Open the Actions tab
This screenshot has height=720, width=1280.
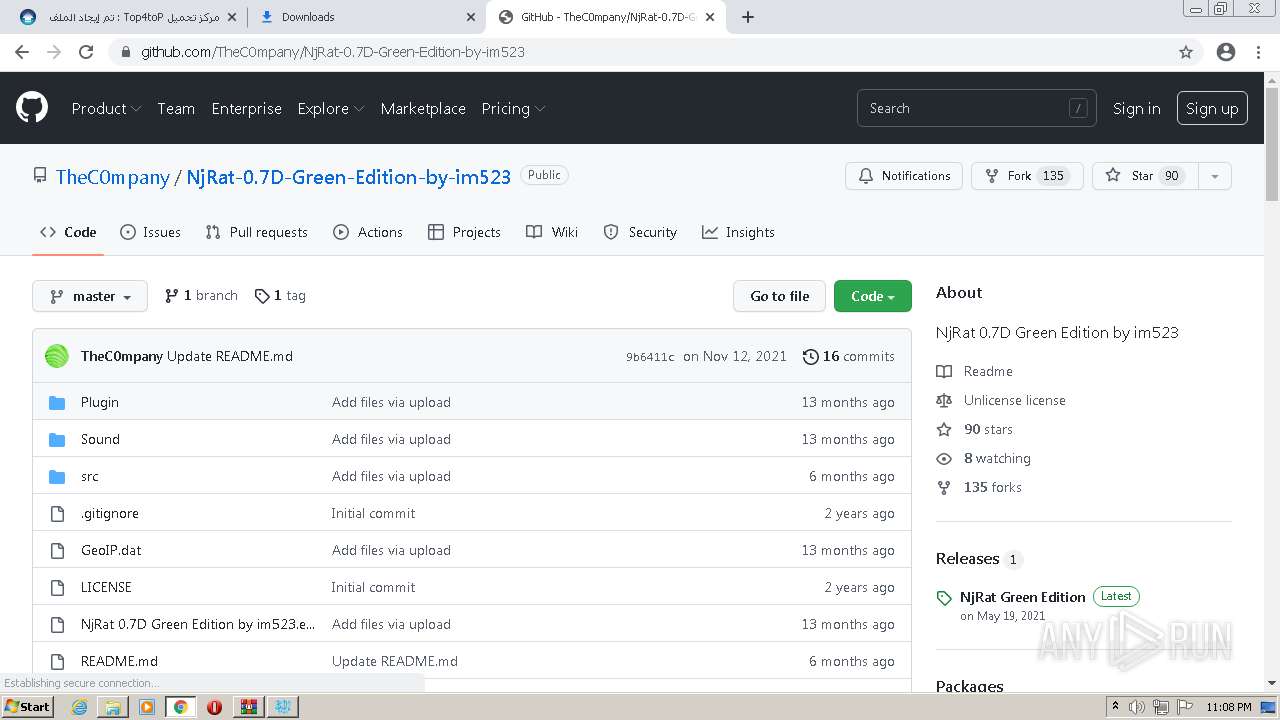tap(368, 232)
